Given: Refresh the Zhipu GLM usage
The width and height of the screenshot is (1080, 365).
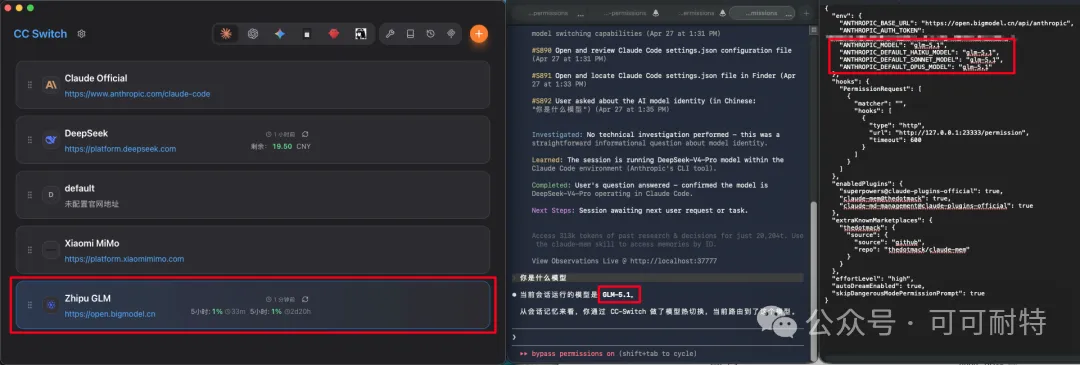Looking at the screenshot, I should pos(305,300).
